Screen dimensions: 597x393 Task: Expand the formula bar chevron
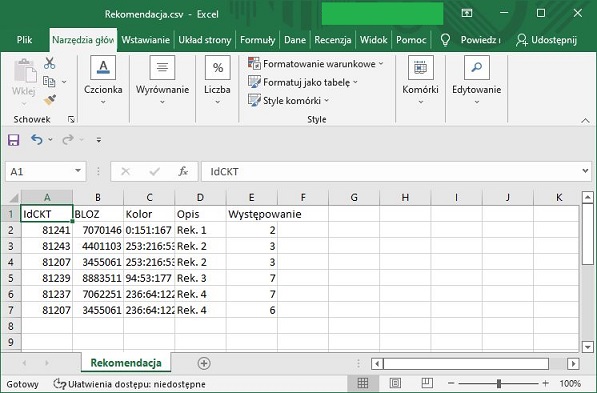point(586,171)
